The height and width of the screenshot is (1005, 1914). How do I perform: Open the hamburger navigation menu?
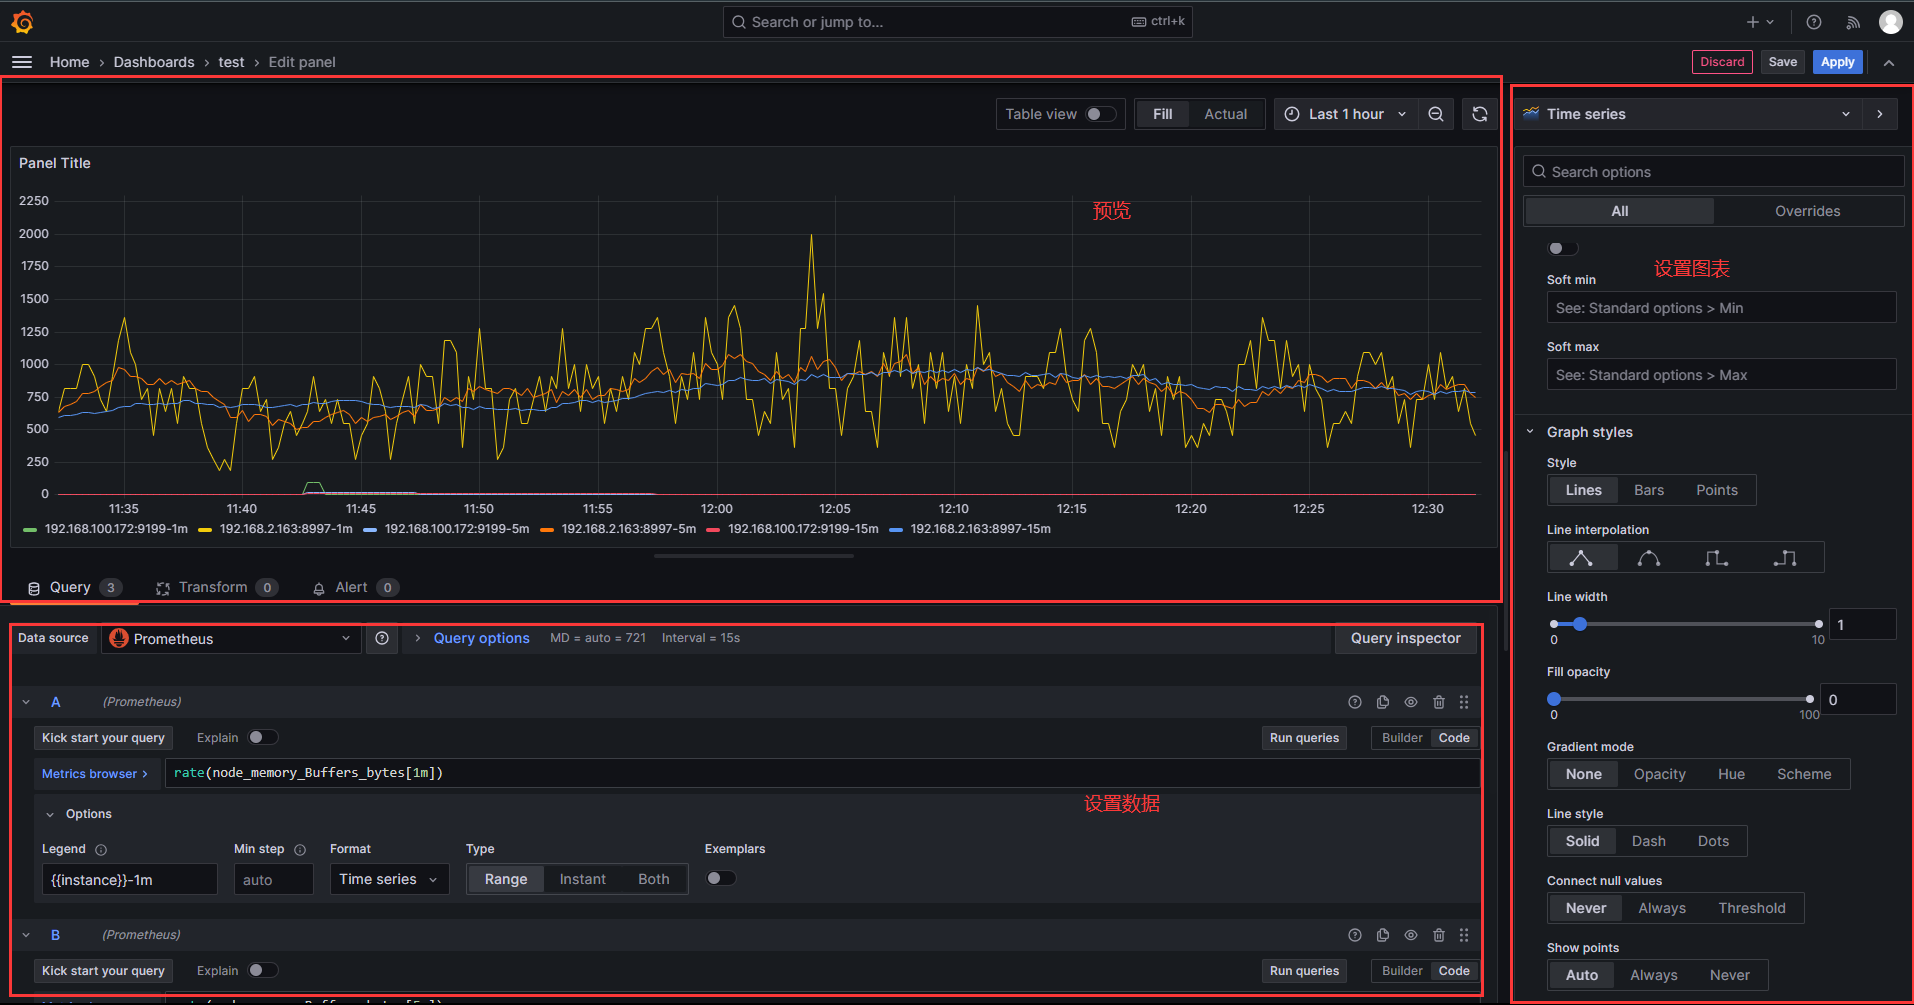22,62
